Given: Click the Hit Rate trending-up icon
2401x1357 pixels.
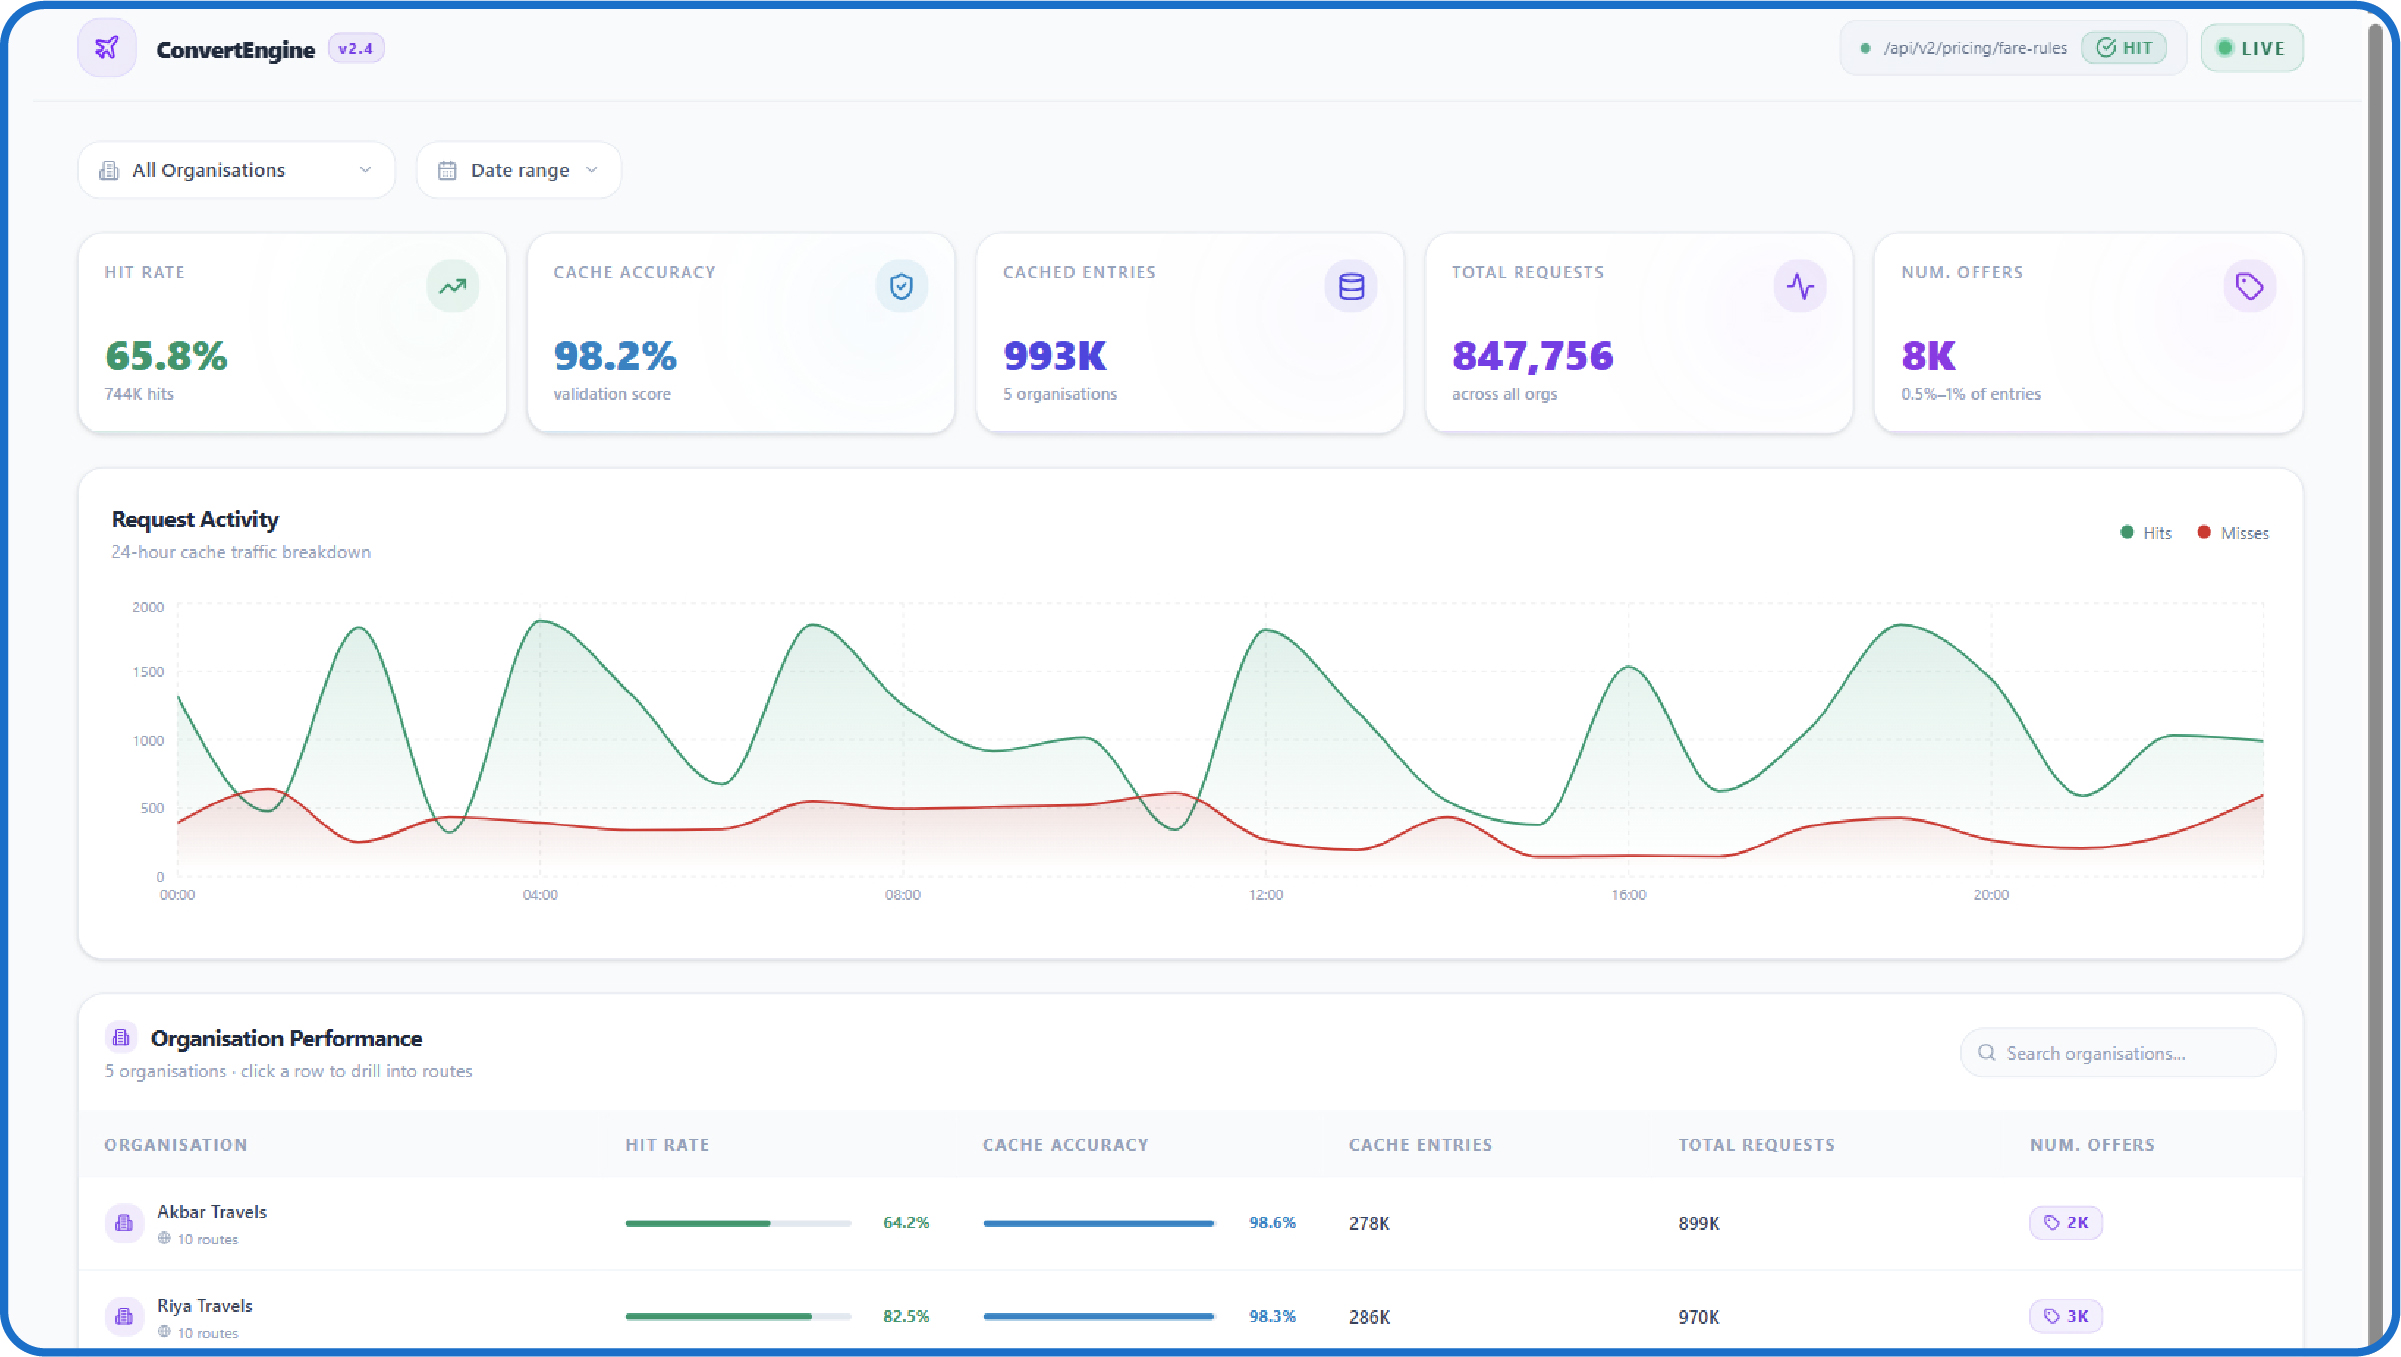Looking at the screenshot, I should pyautogui.click(x=453, y=287).
